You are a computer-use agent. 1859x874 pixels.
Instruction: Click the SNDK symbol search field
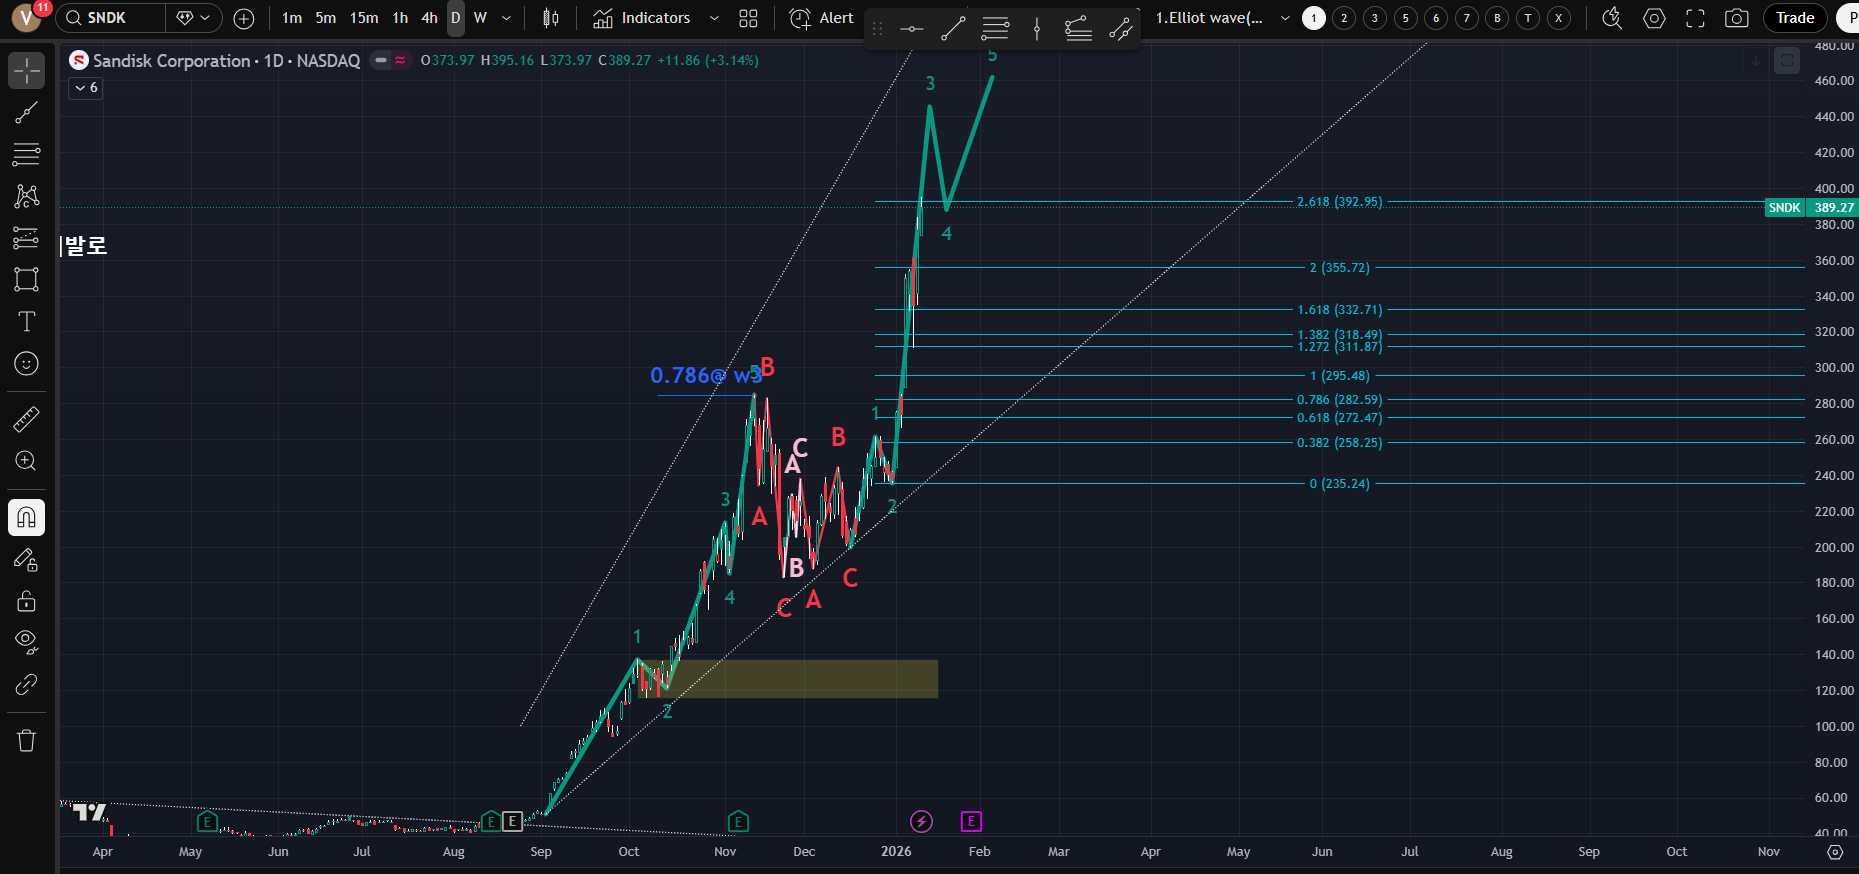[x=110, y=18]
